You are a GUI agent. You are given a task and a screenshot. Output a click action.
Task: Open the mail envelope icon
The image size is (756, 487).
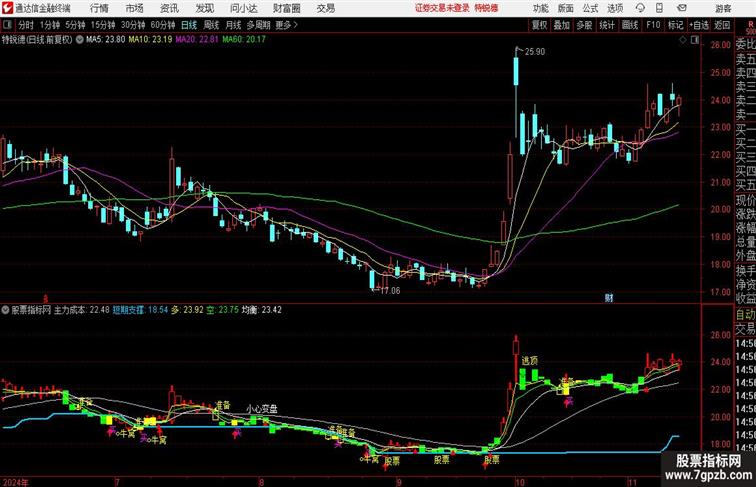[x=681, y=8]
